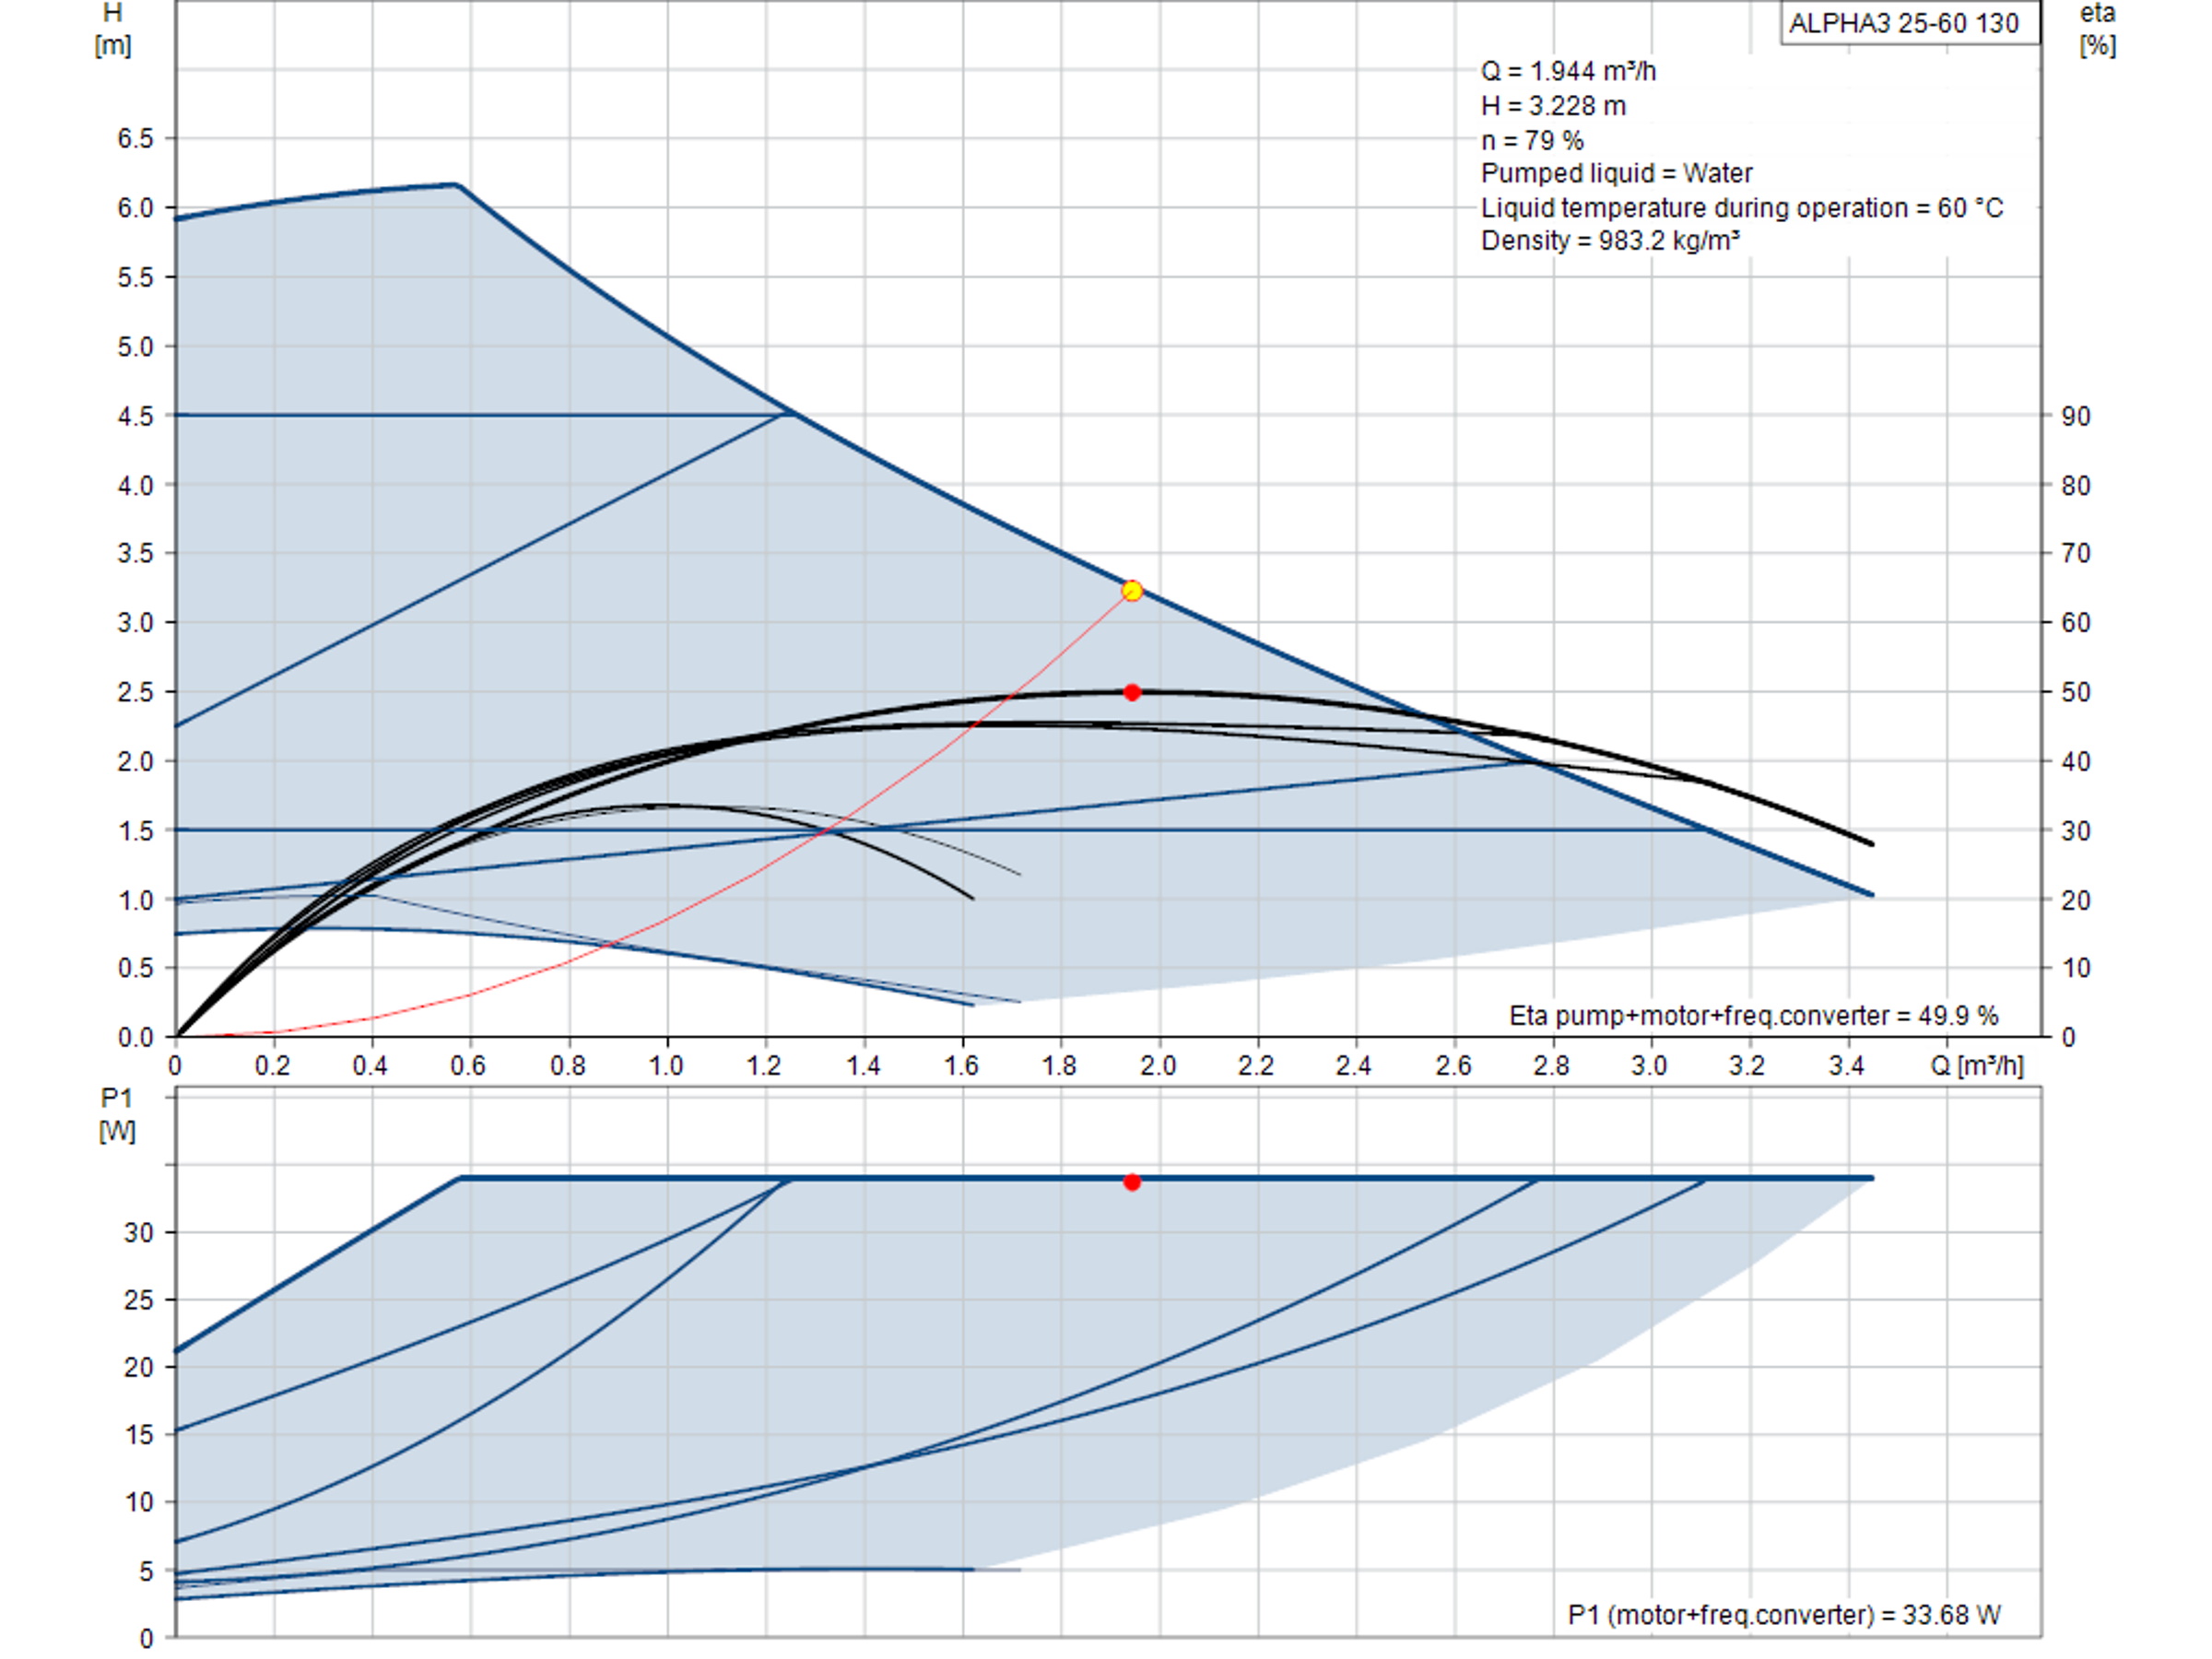
Task: Click the 'P1 [W]' axis label
Action: 117,1114
